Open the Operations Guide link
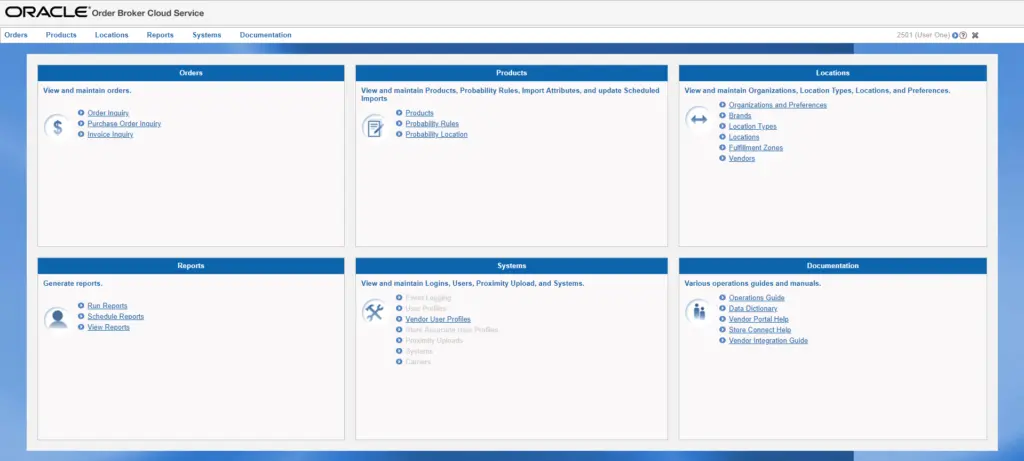 point(756,298)
